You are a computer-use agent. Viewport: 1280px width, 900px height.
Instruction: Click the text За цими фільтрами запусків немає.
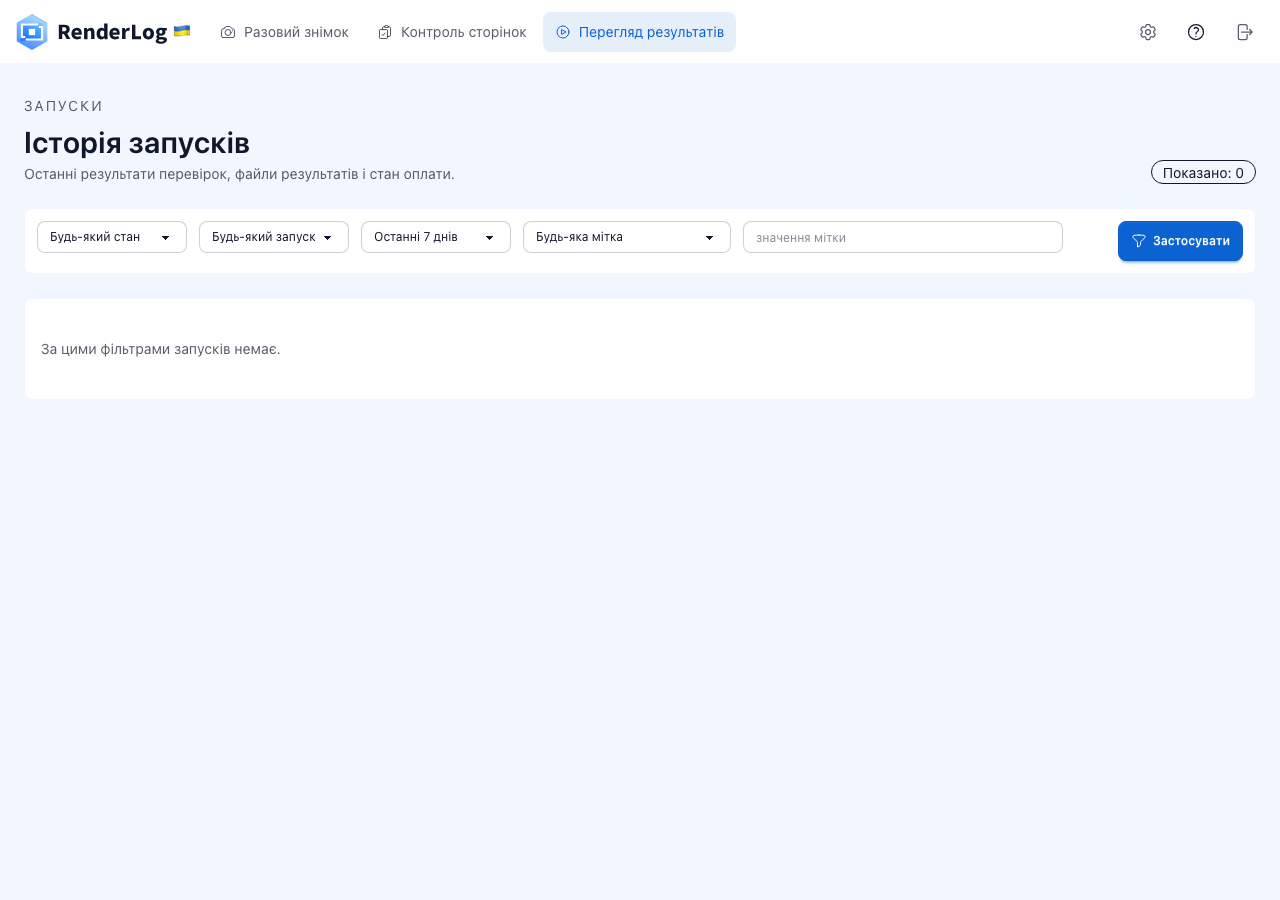pos(161,349)
